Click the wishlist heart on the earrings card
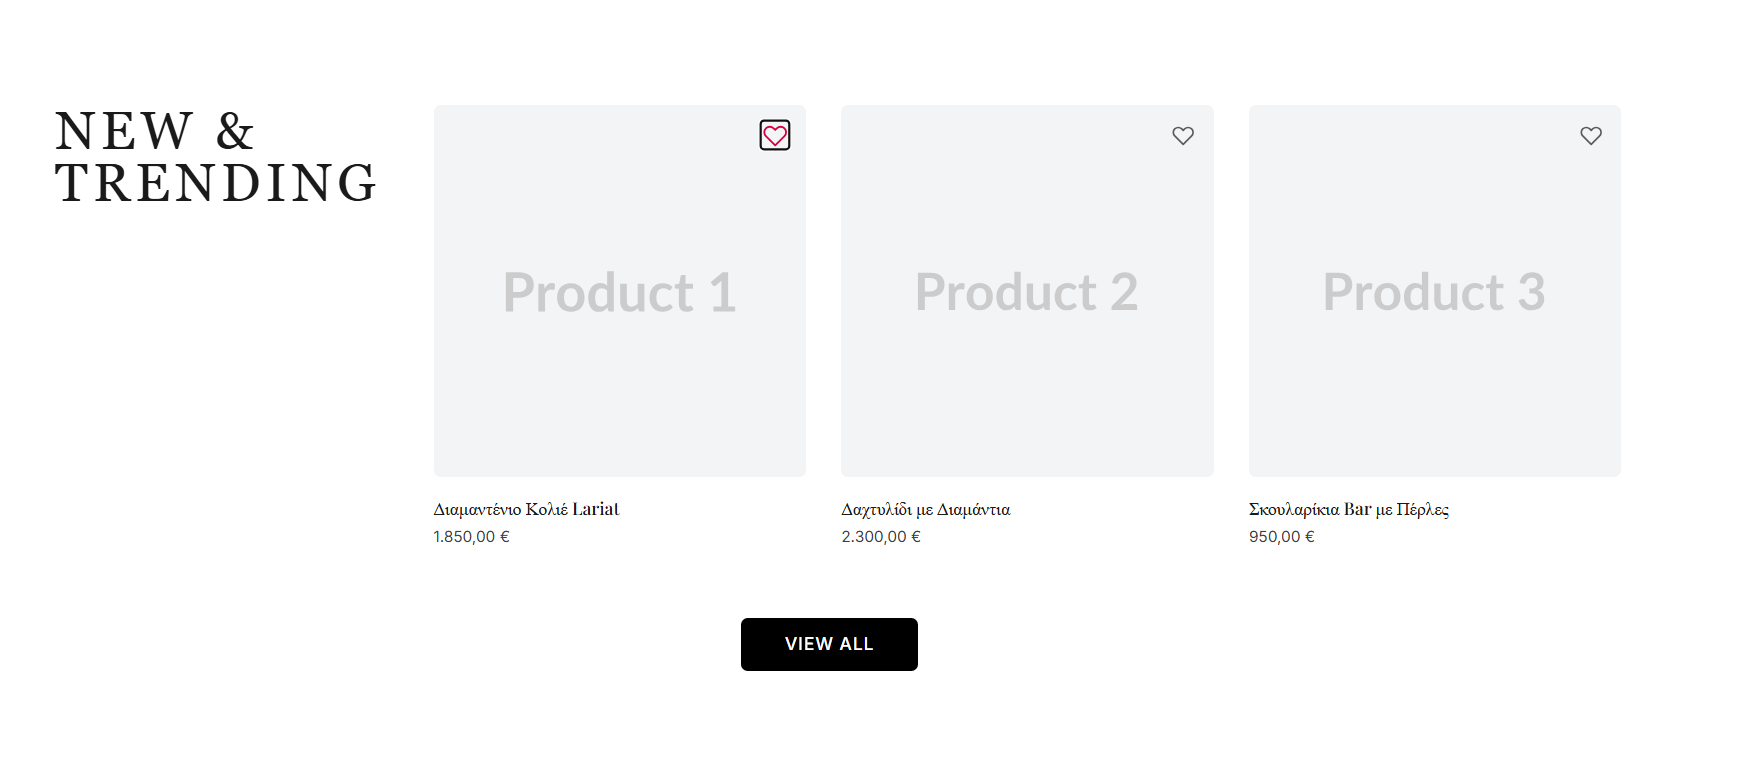Viewport: 1744px width, 769px height. click(1591, 135)
